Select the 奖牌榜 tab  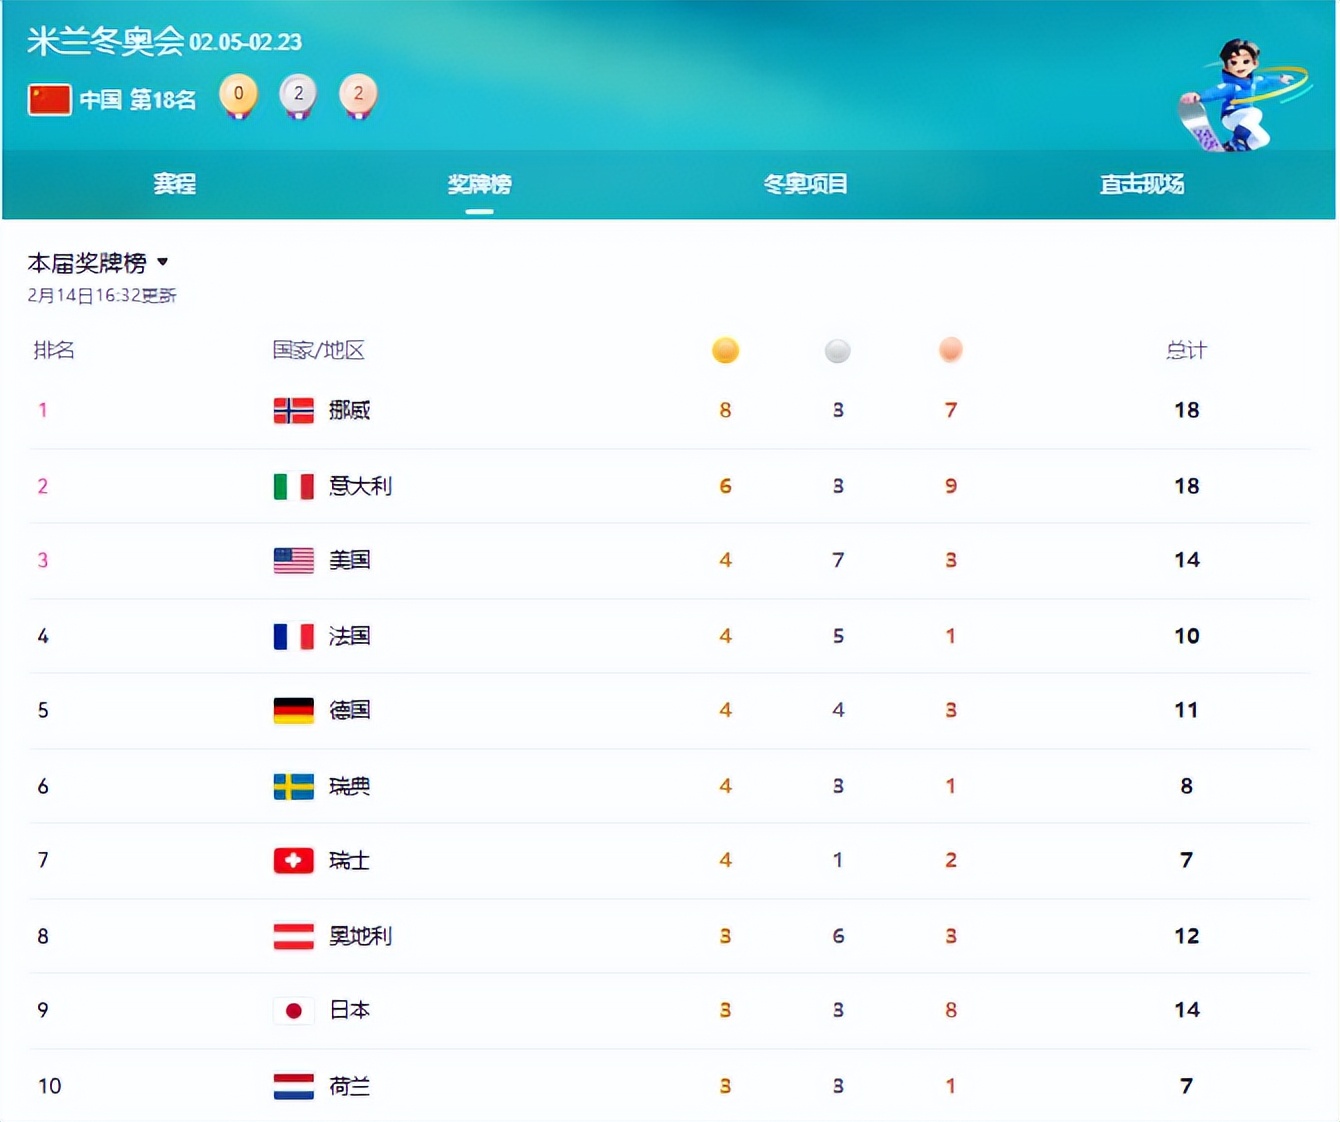pyautogui.click(x=479, y=184)
